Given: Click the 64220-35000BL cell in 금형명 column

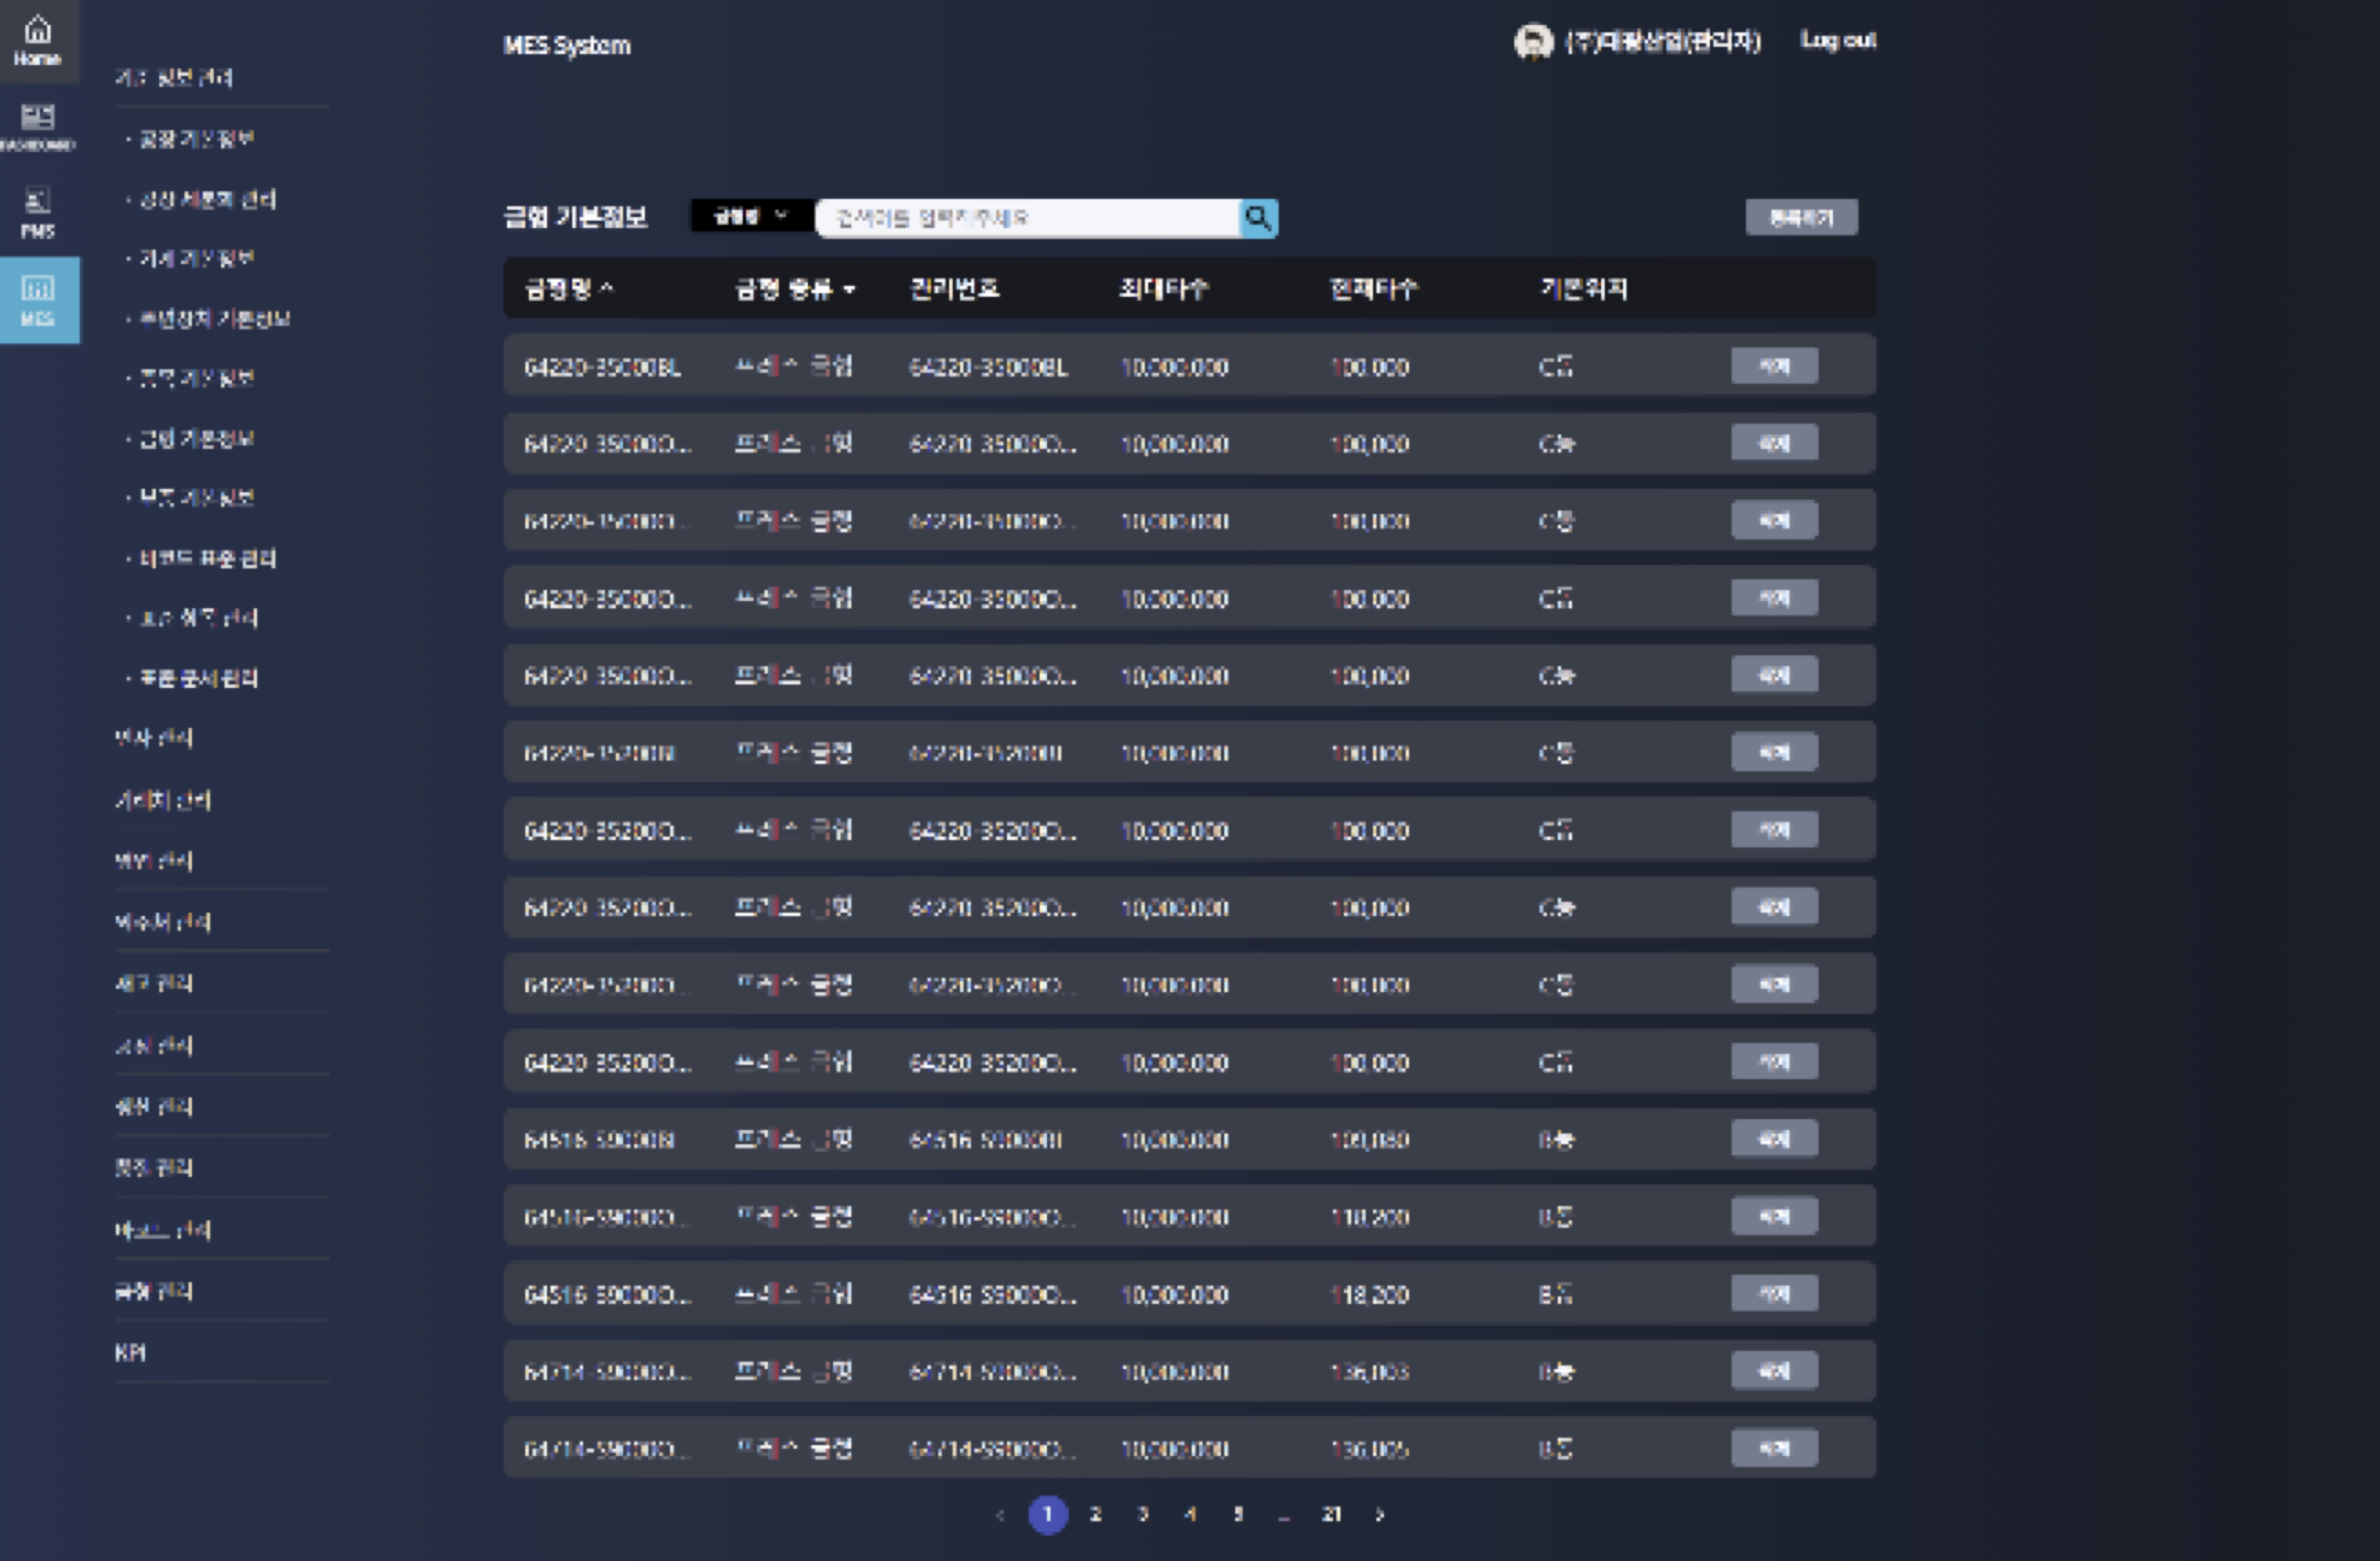Looking at the screenshot, I should [602, 367].
